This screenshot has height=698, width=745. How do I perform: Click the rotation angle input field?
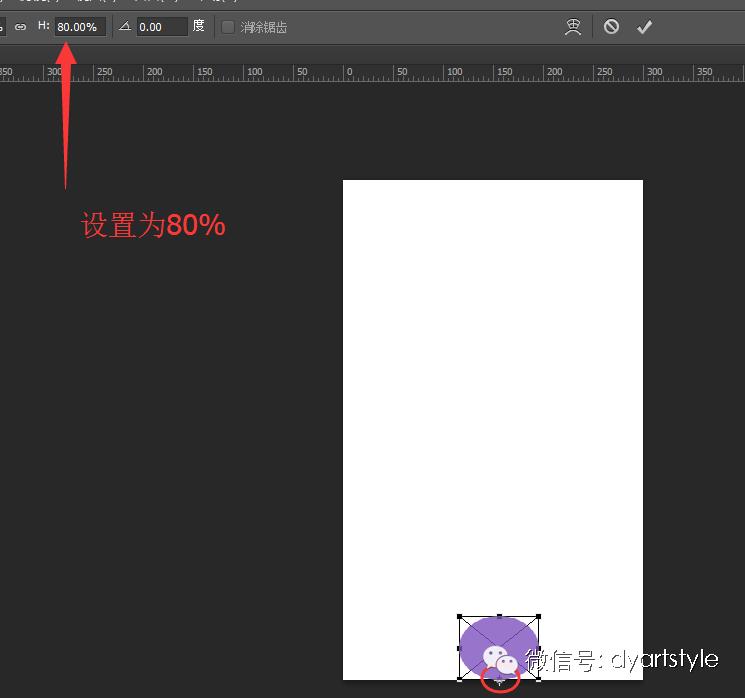[162, 27]
